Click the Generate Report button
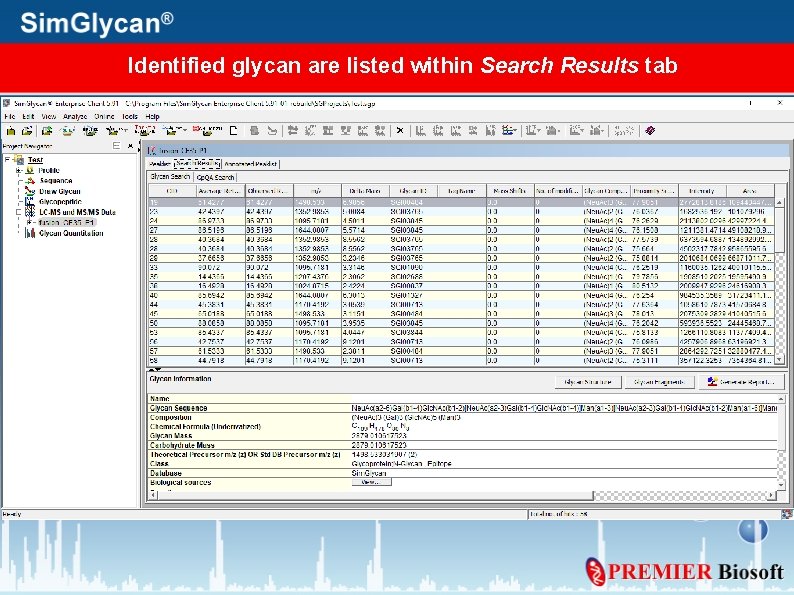Viewport: 794px width, 595px height. tap(741, 382)
